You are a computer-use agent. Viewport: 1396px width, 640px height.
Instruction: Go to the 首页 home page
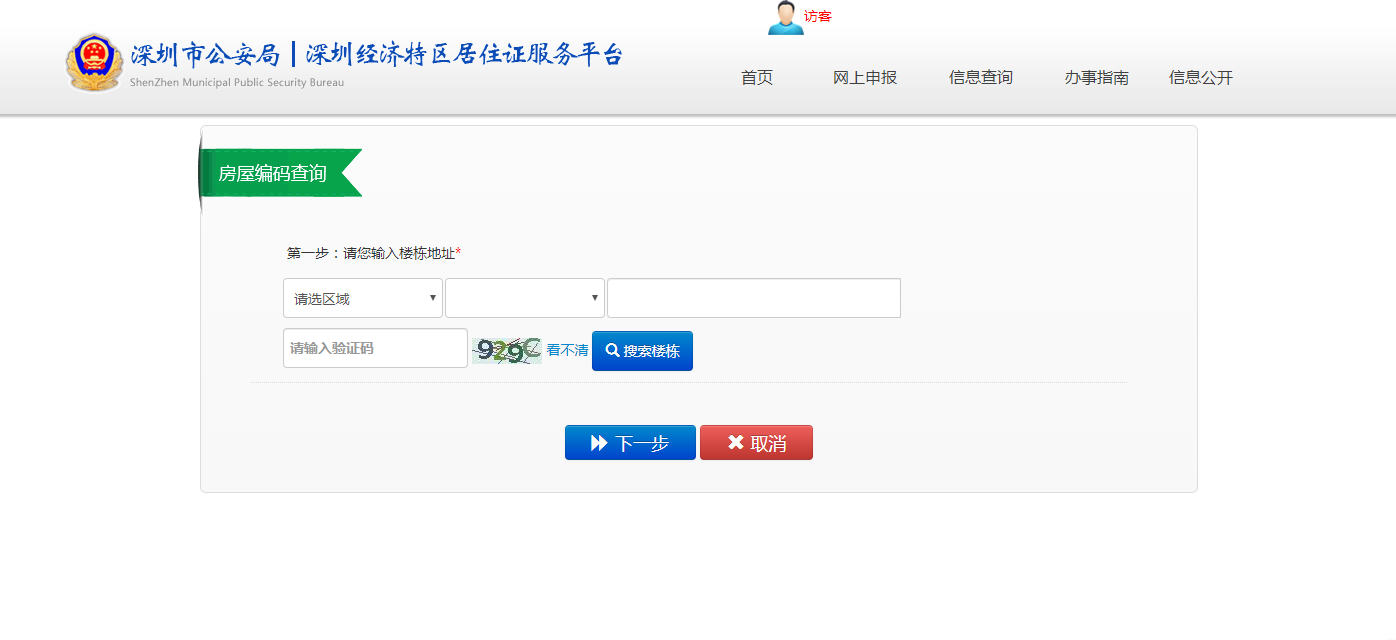click(x=757, y=78)
